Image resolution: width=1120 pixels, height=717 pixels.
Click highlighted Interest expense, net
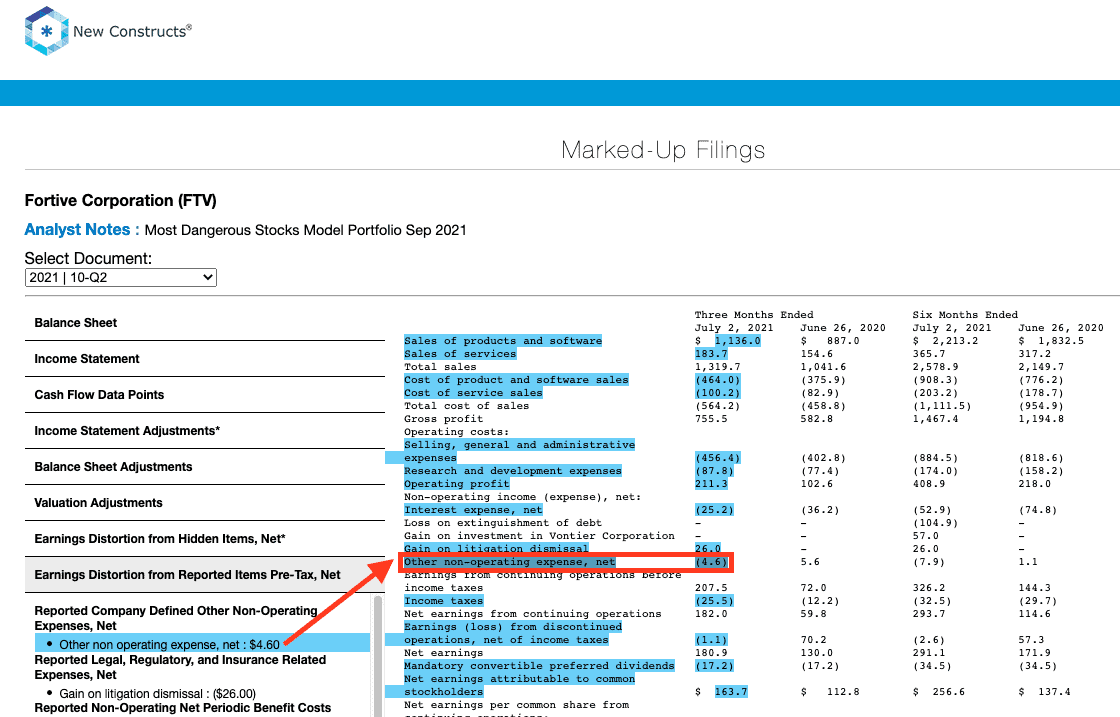(x=473, y=510)
